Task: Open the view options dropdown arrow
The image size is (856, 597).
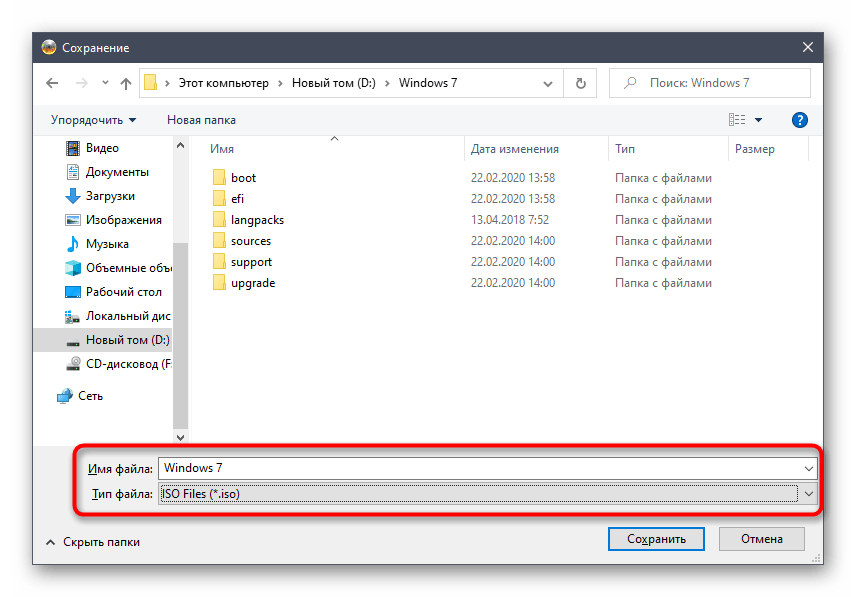Action: (758, 120)
